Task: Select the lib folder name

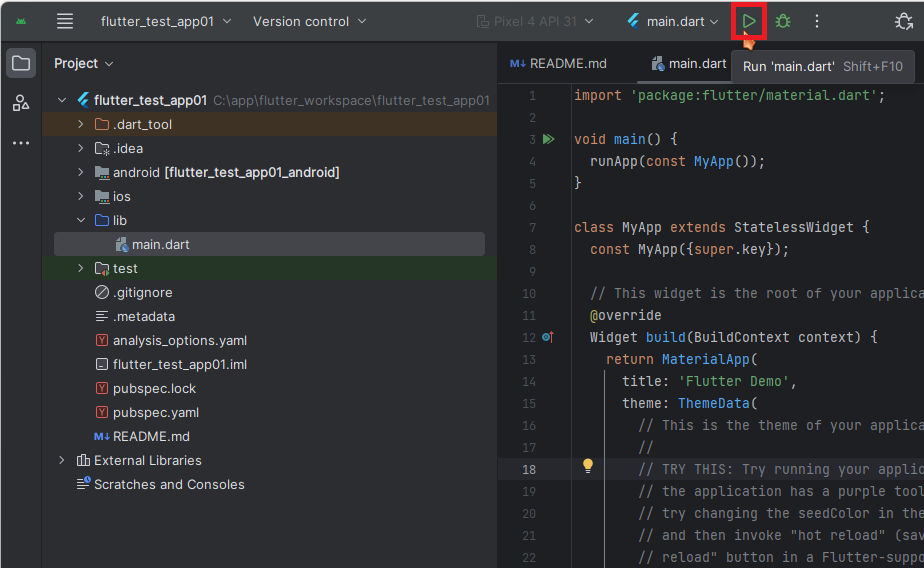Action: coord(120,220)
